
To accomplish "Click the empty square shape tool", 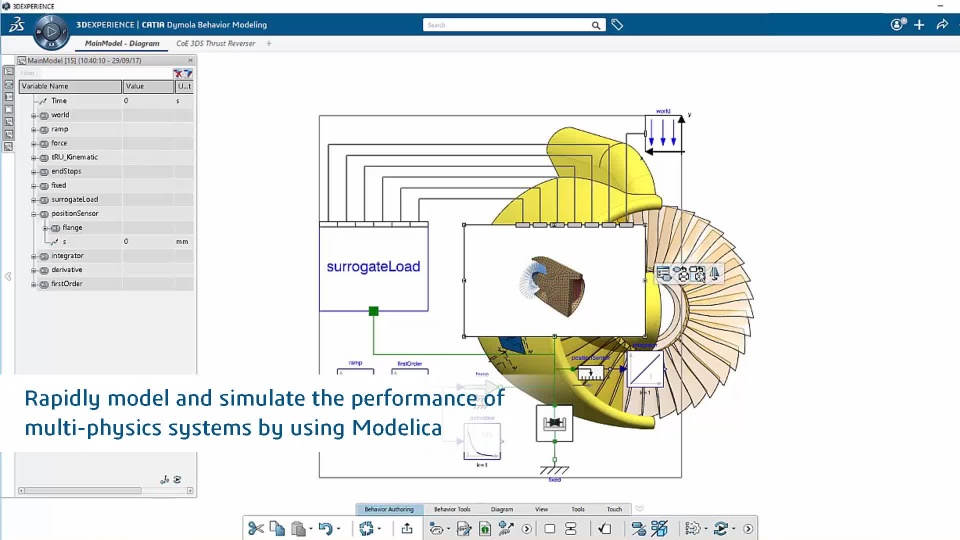I will click(x=550, y=528).
